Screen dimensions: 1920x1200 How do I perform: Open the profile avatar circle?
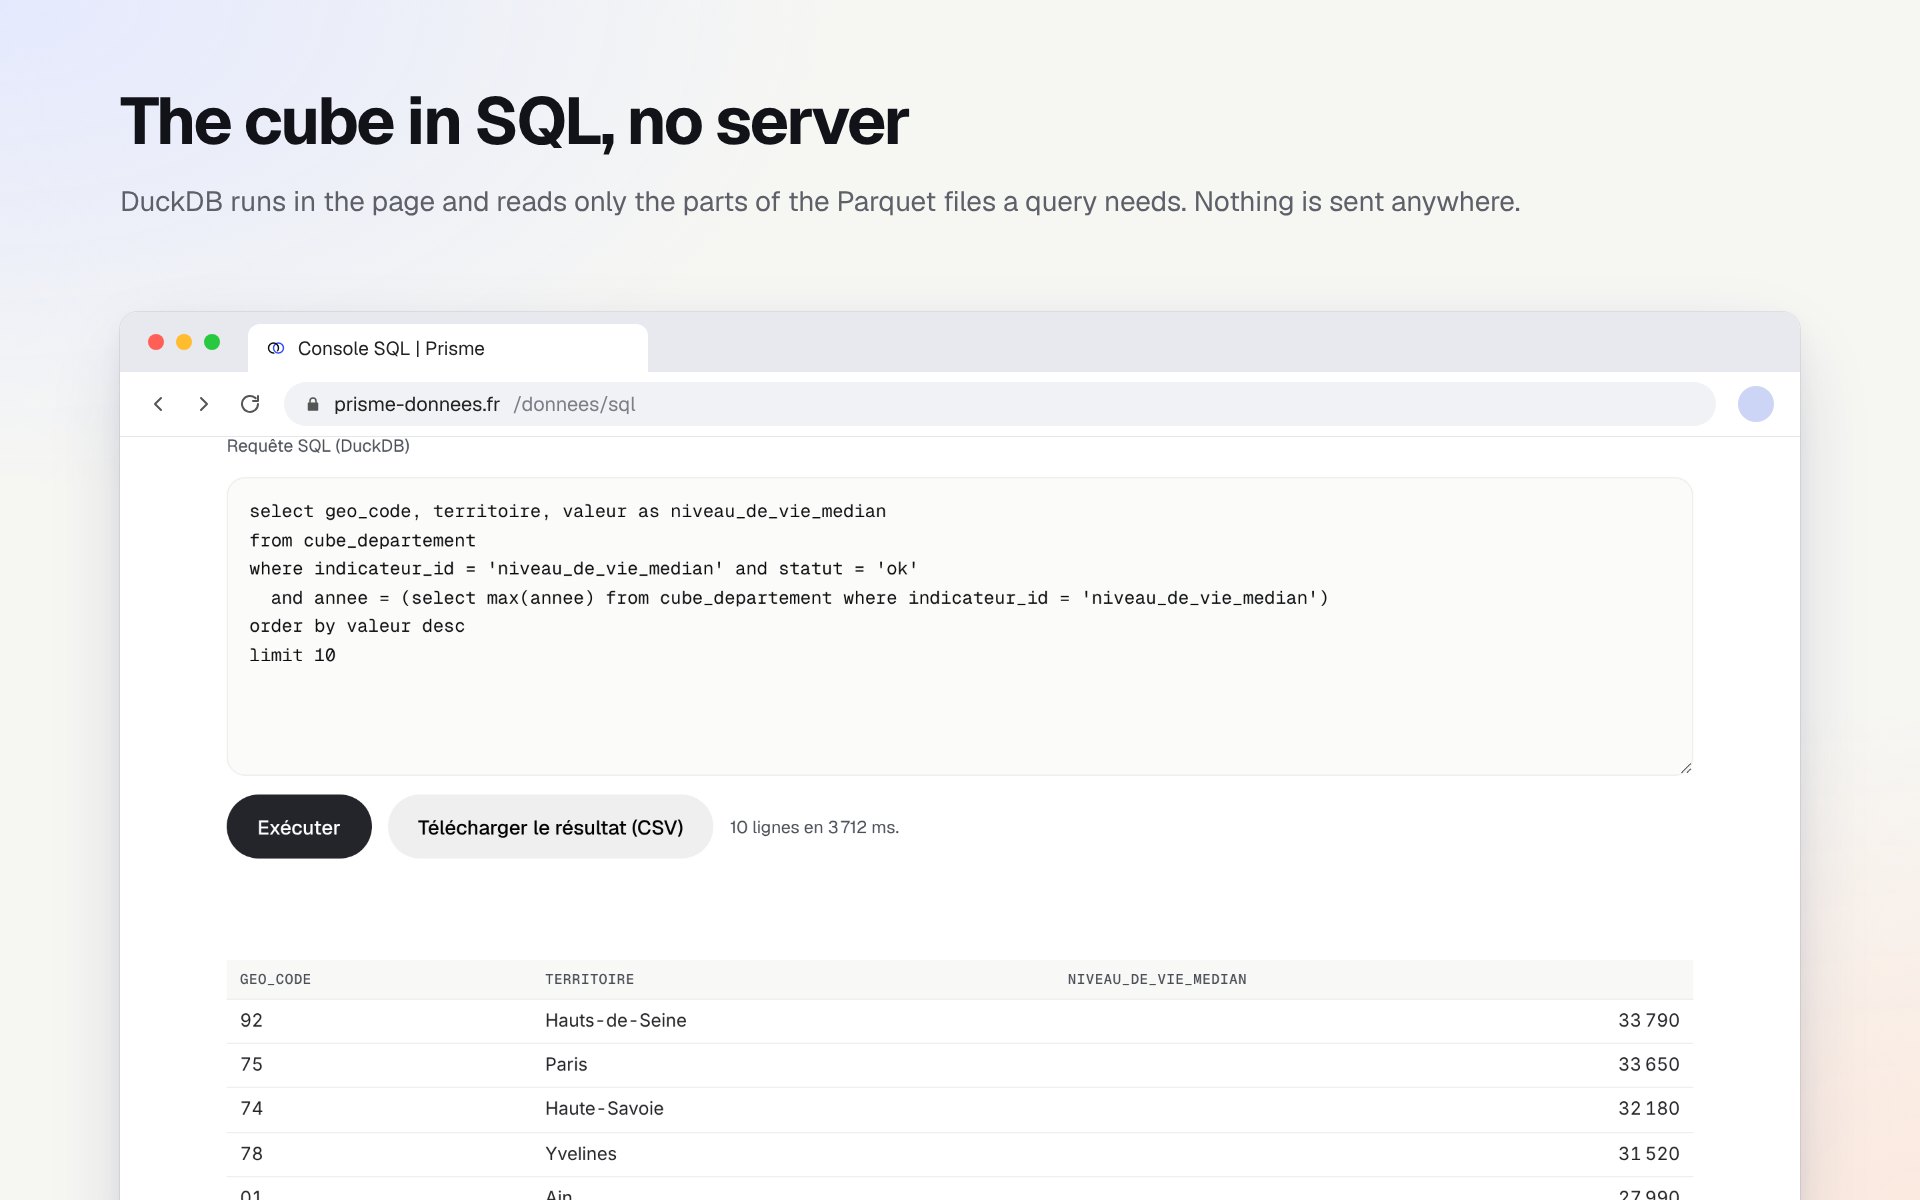1755,404
